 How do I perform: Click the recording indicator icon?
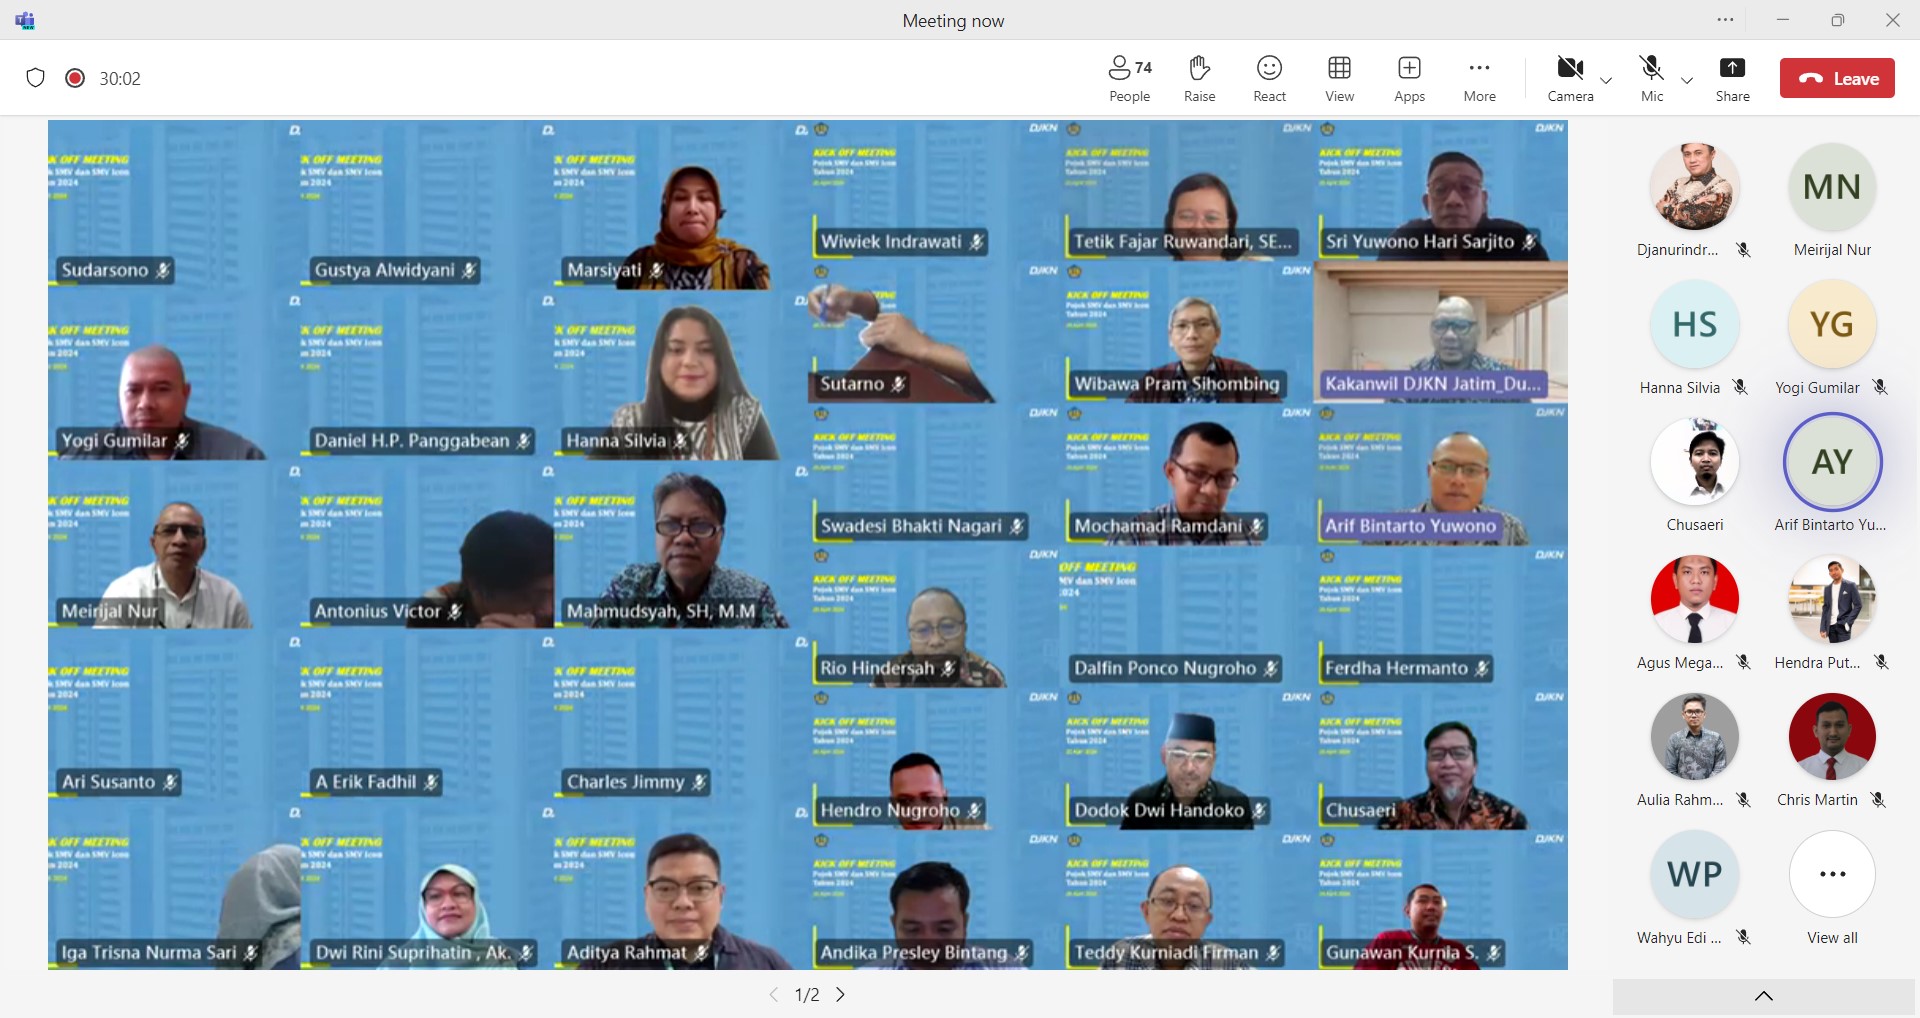(x=75, y=78)
